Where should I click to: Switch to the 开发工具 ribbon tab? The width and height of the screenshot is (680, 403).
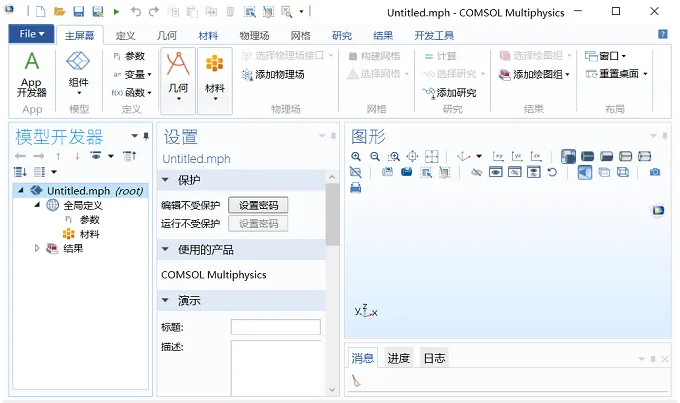434,36
